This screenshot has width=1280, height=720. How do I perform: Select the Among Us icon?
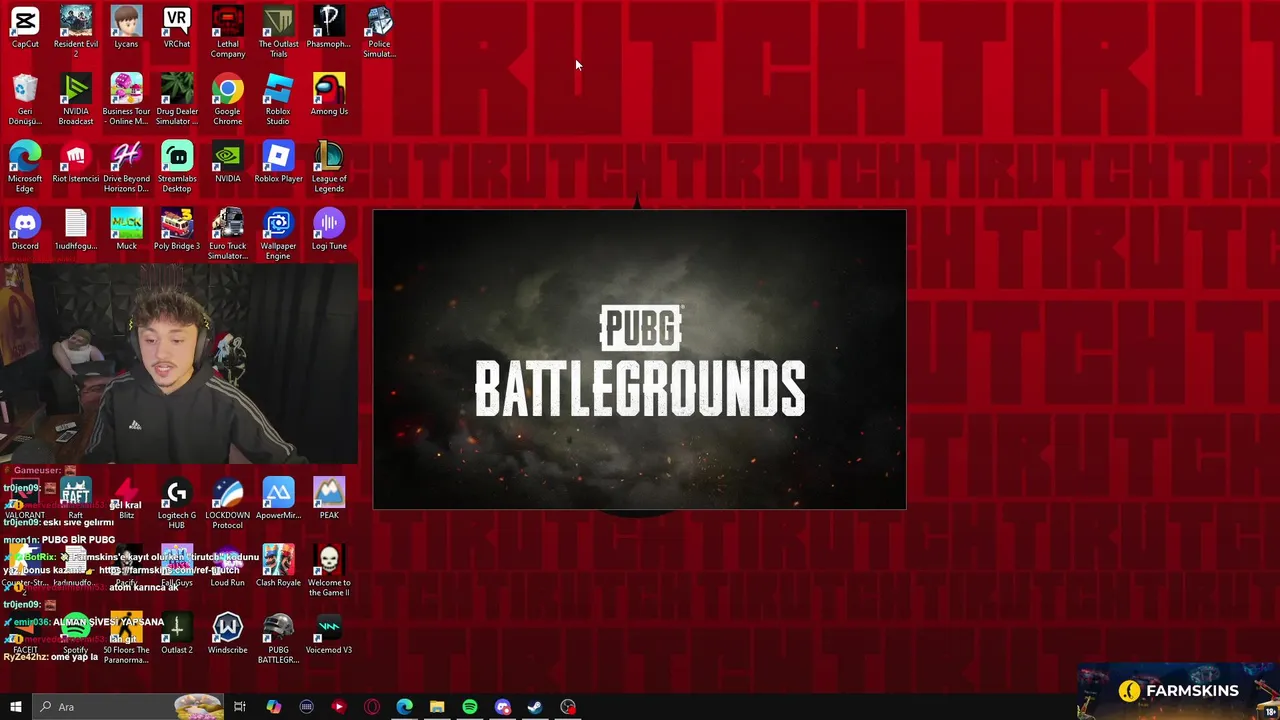click(328, 95)
